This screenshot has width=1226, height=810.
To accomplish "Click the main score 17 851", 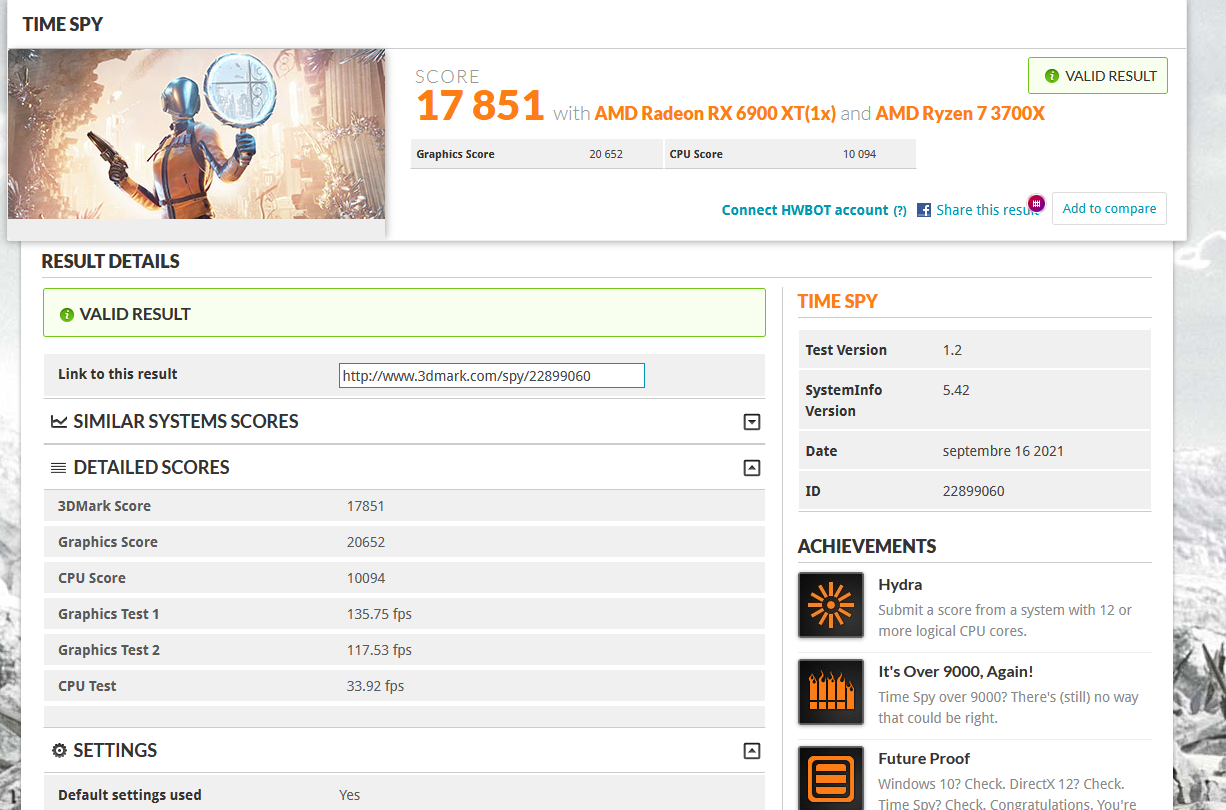I will click(480, 105).
